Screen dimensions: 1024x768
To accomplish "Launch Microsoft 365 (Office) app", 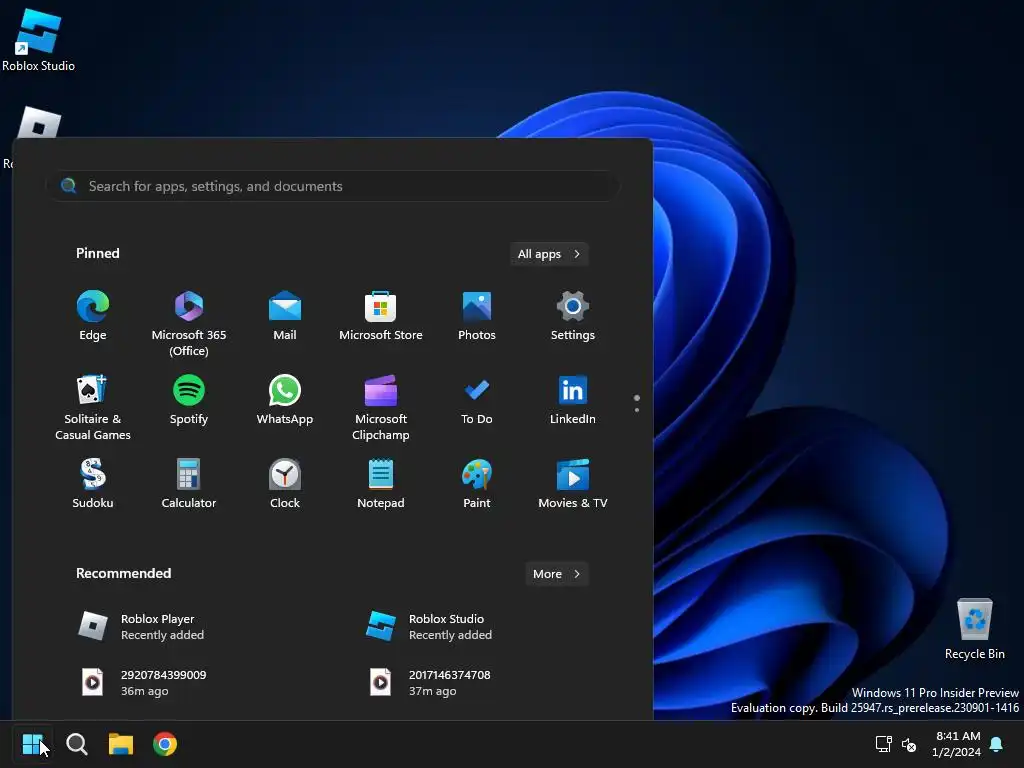I will 189,324.
